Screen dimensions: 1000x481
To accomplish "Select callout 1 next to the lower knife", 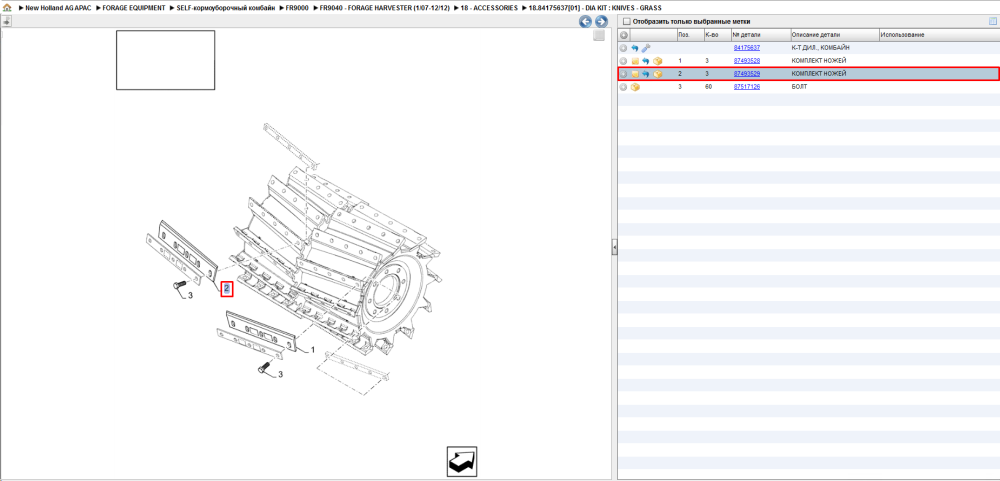I will tap(312, 350).
